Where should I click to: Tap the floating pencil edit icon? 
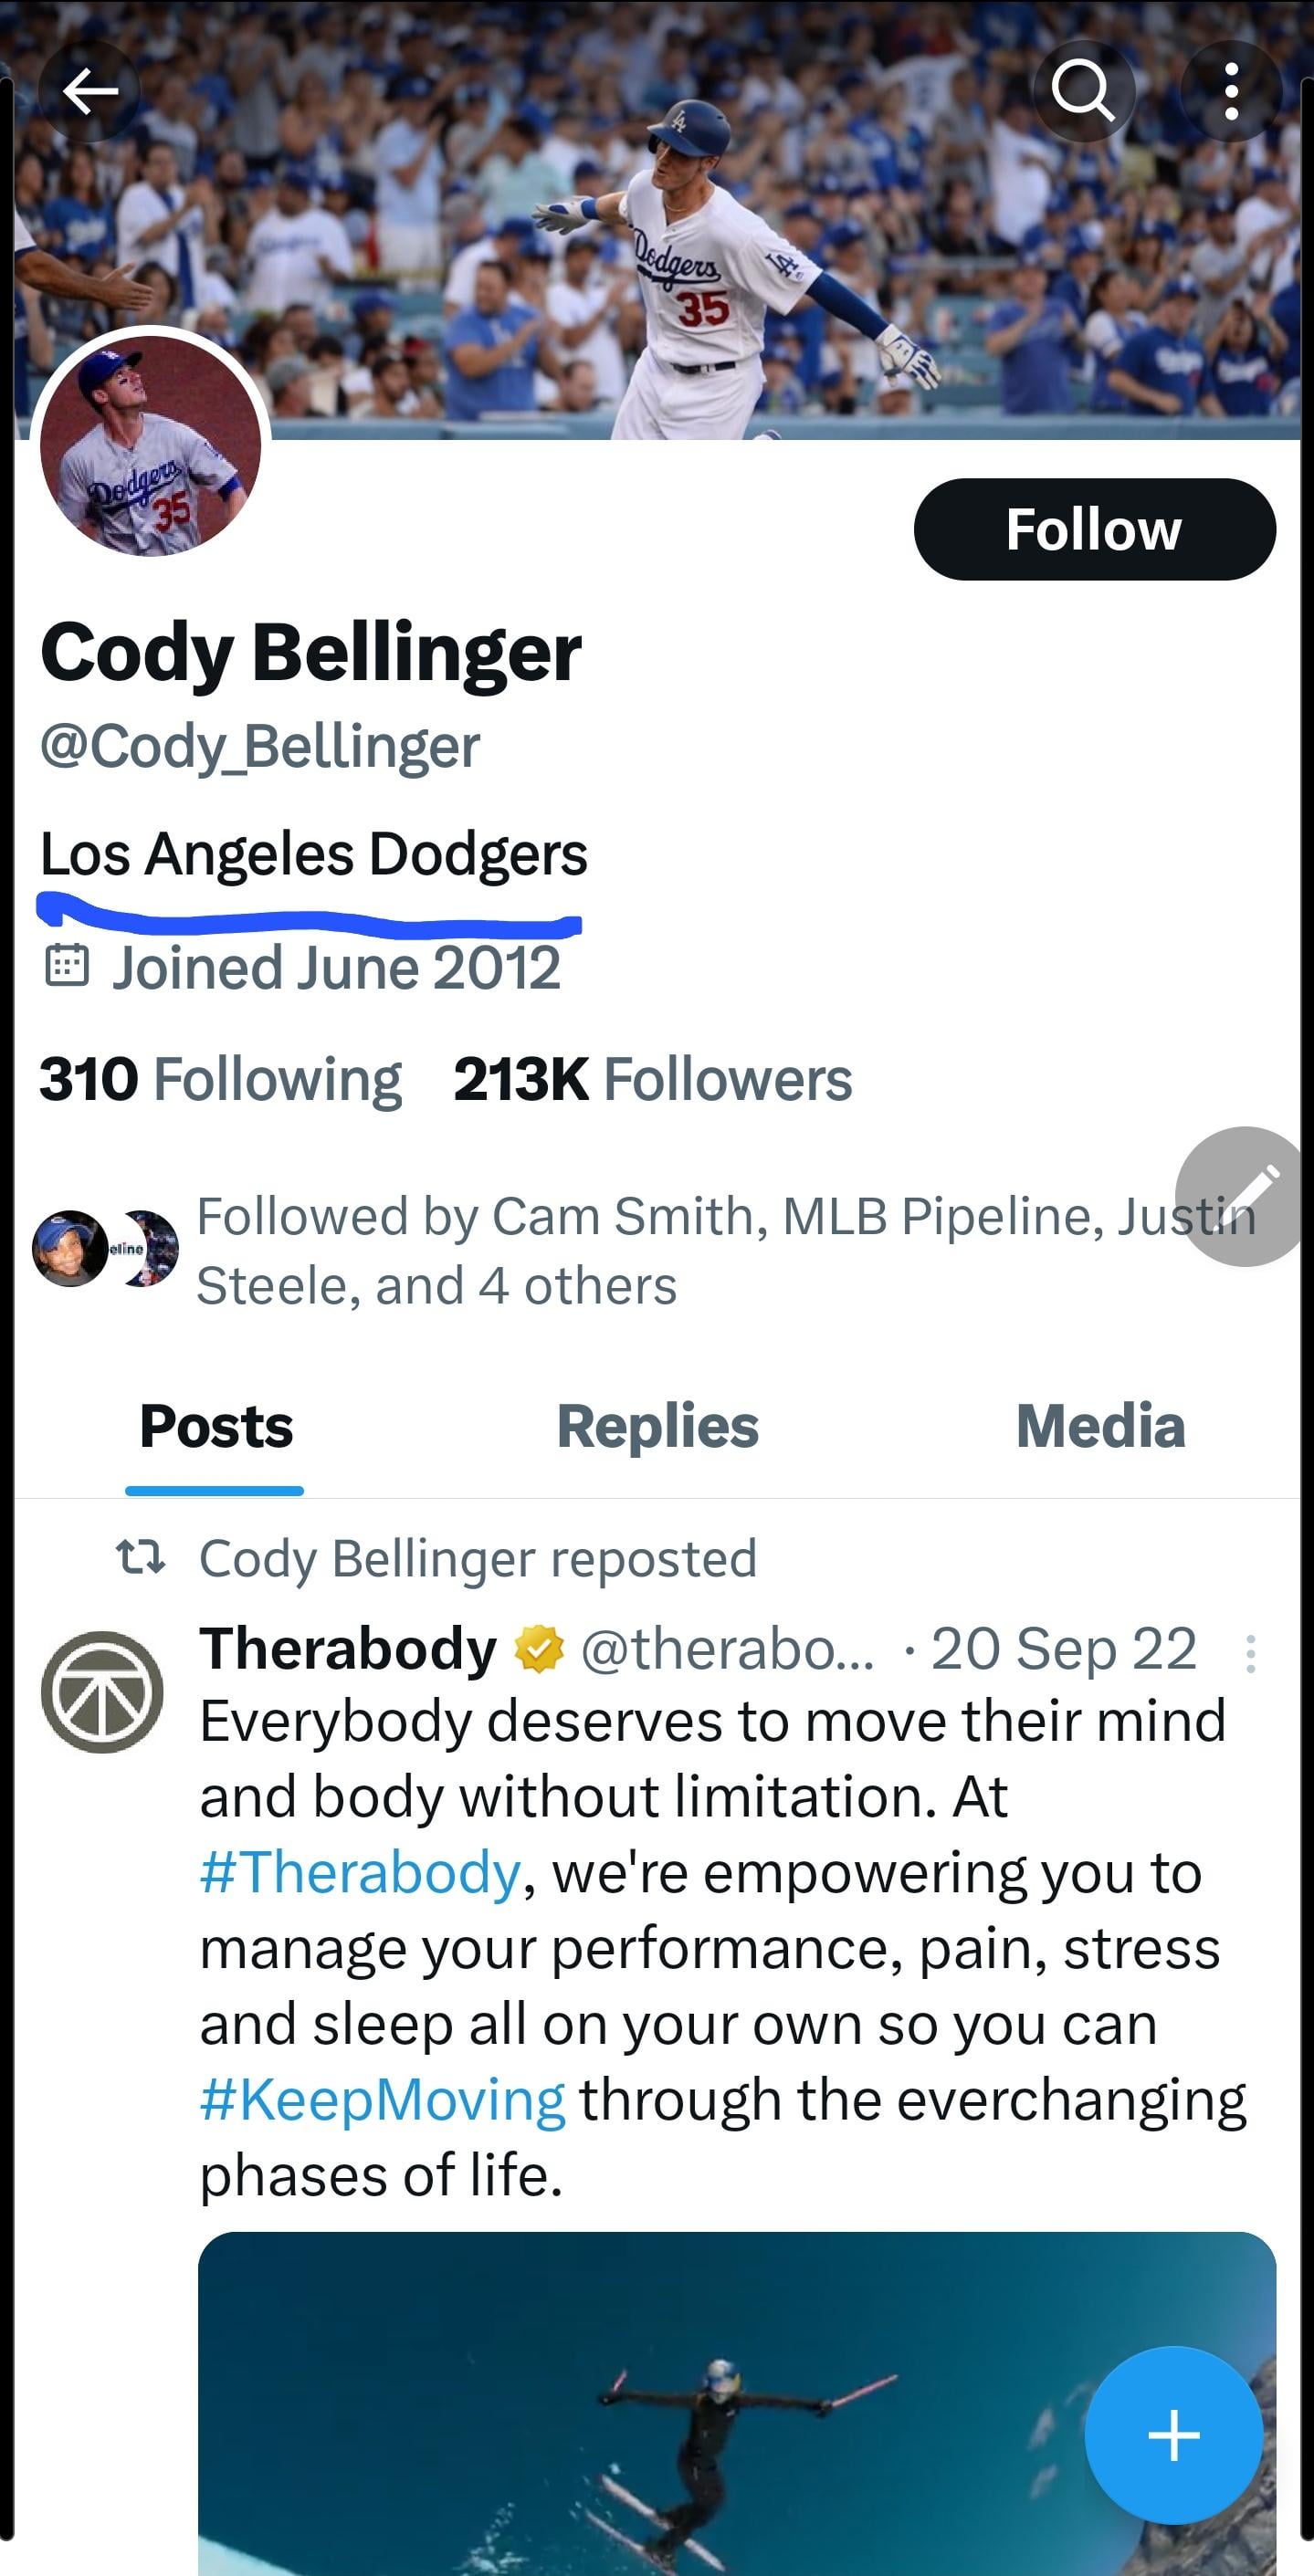[1244, 1196]
